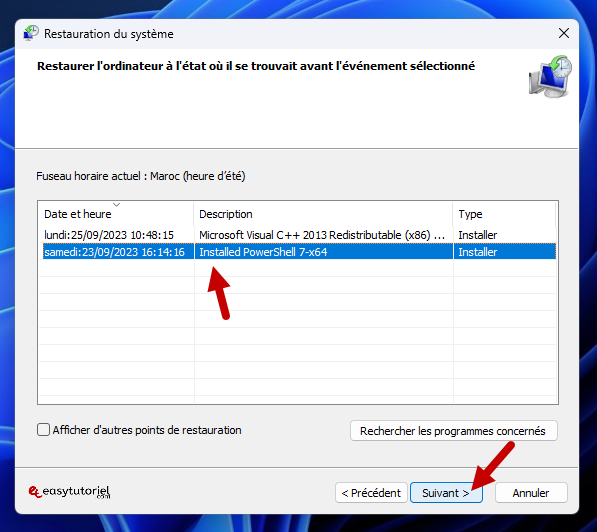Continue with the Suivant button
The height and width of the screenshot is (532, 597).
446,493
